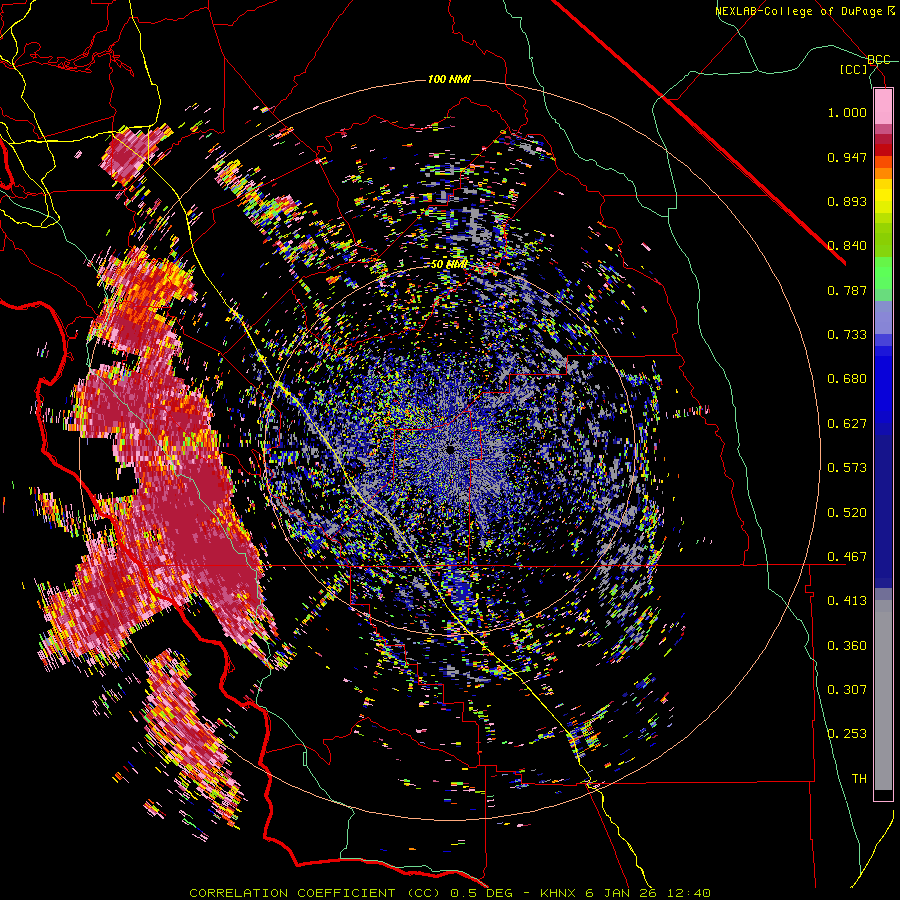This screenshot has width=900, height=900.
Task: Select the 0.787 scale value
Action: pyautogui.click(x=847, y=290)
